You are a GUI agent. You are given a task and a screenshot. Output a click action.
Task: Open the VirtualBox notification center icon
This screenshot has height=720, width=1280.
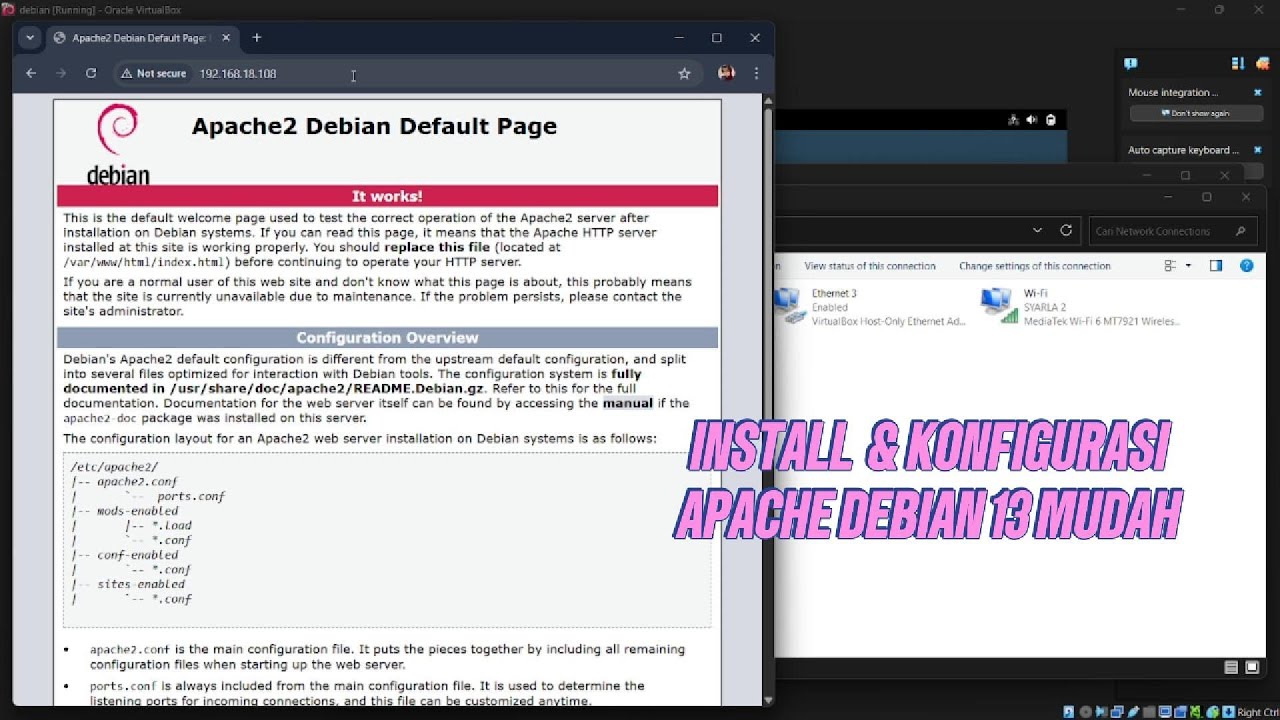(x=1131, y=63)
